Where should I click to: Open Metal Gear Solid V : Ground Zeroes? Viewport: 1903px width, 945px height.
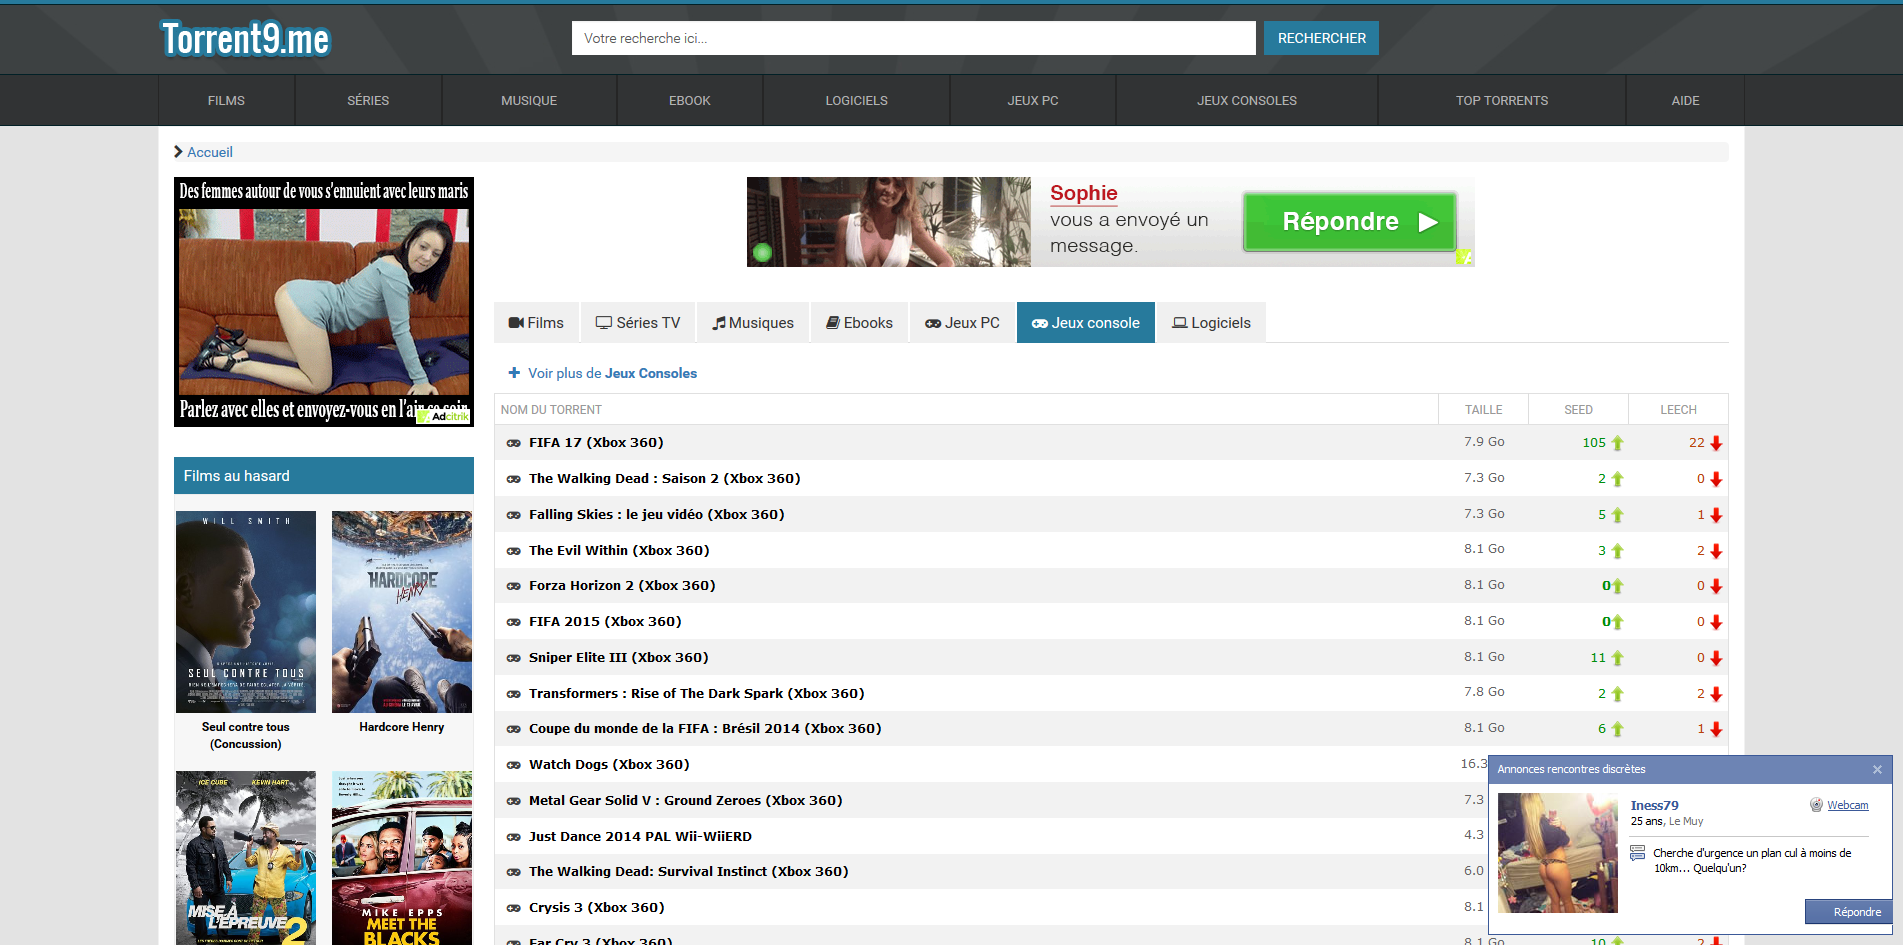pyautogui.click(x=685, y=801)
